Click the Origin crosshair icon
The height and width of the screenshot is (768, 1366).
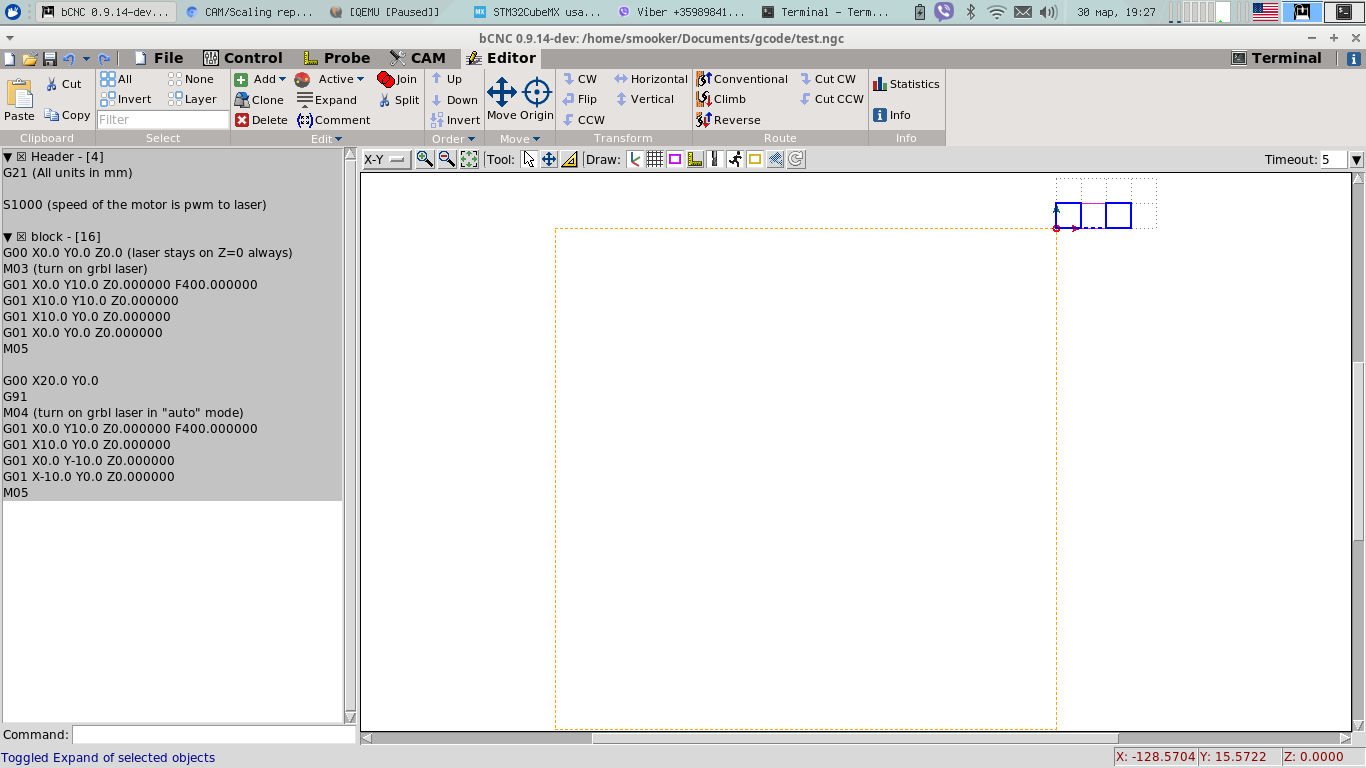[537, 93]
